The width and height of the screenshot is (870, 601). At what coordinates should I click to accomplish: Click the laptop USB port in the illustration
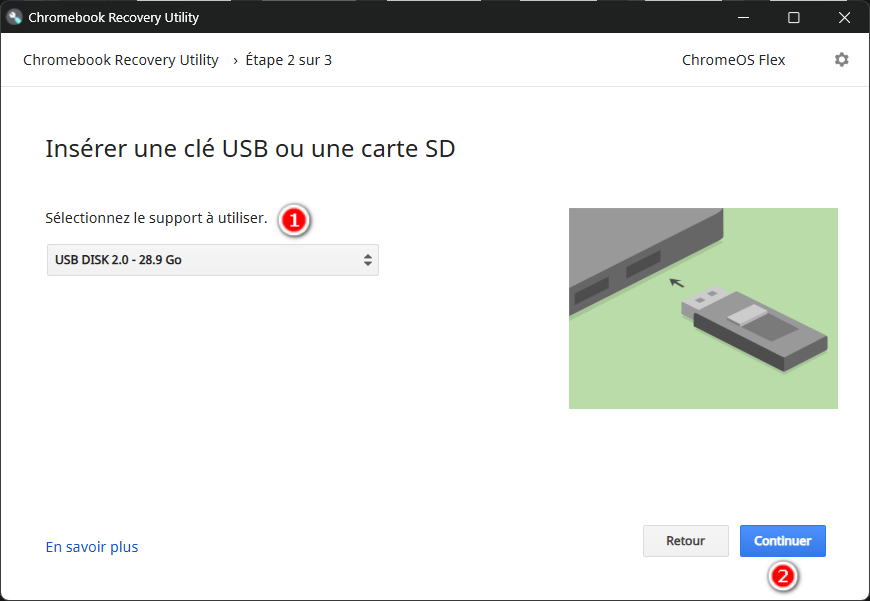coord(643,265)
